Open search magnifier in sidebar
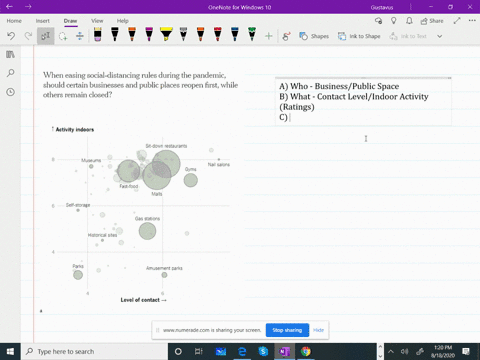The image size is (480, 360). (x=10, y=73)
